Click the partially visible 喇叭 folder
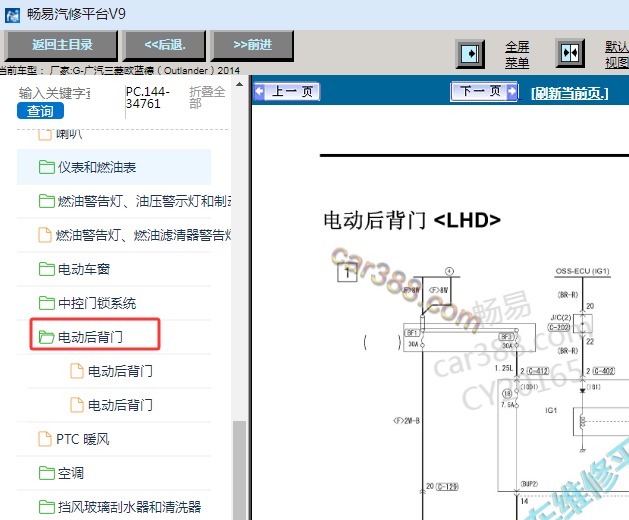 click(60, 134)
